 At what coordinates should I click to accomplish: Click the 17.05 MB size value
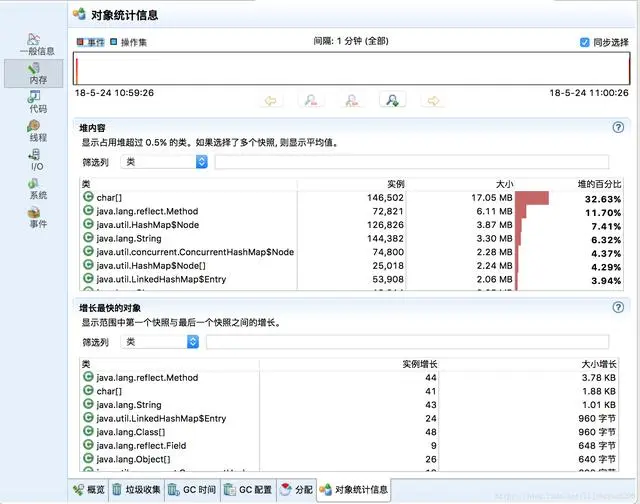tap(491, 198)
